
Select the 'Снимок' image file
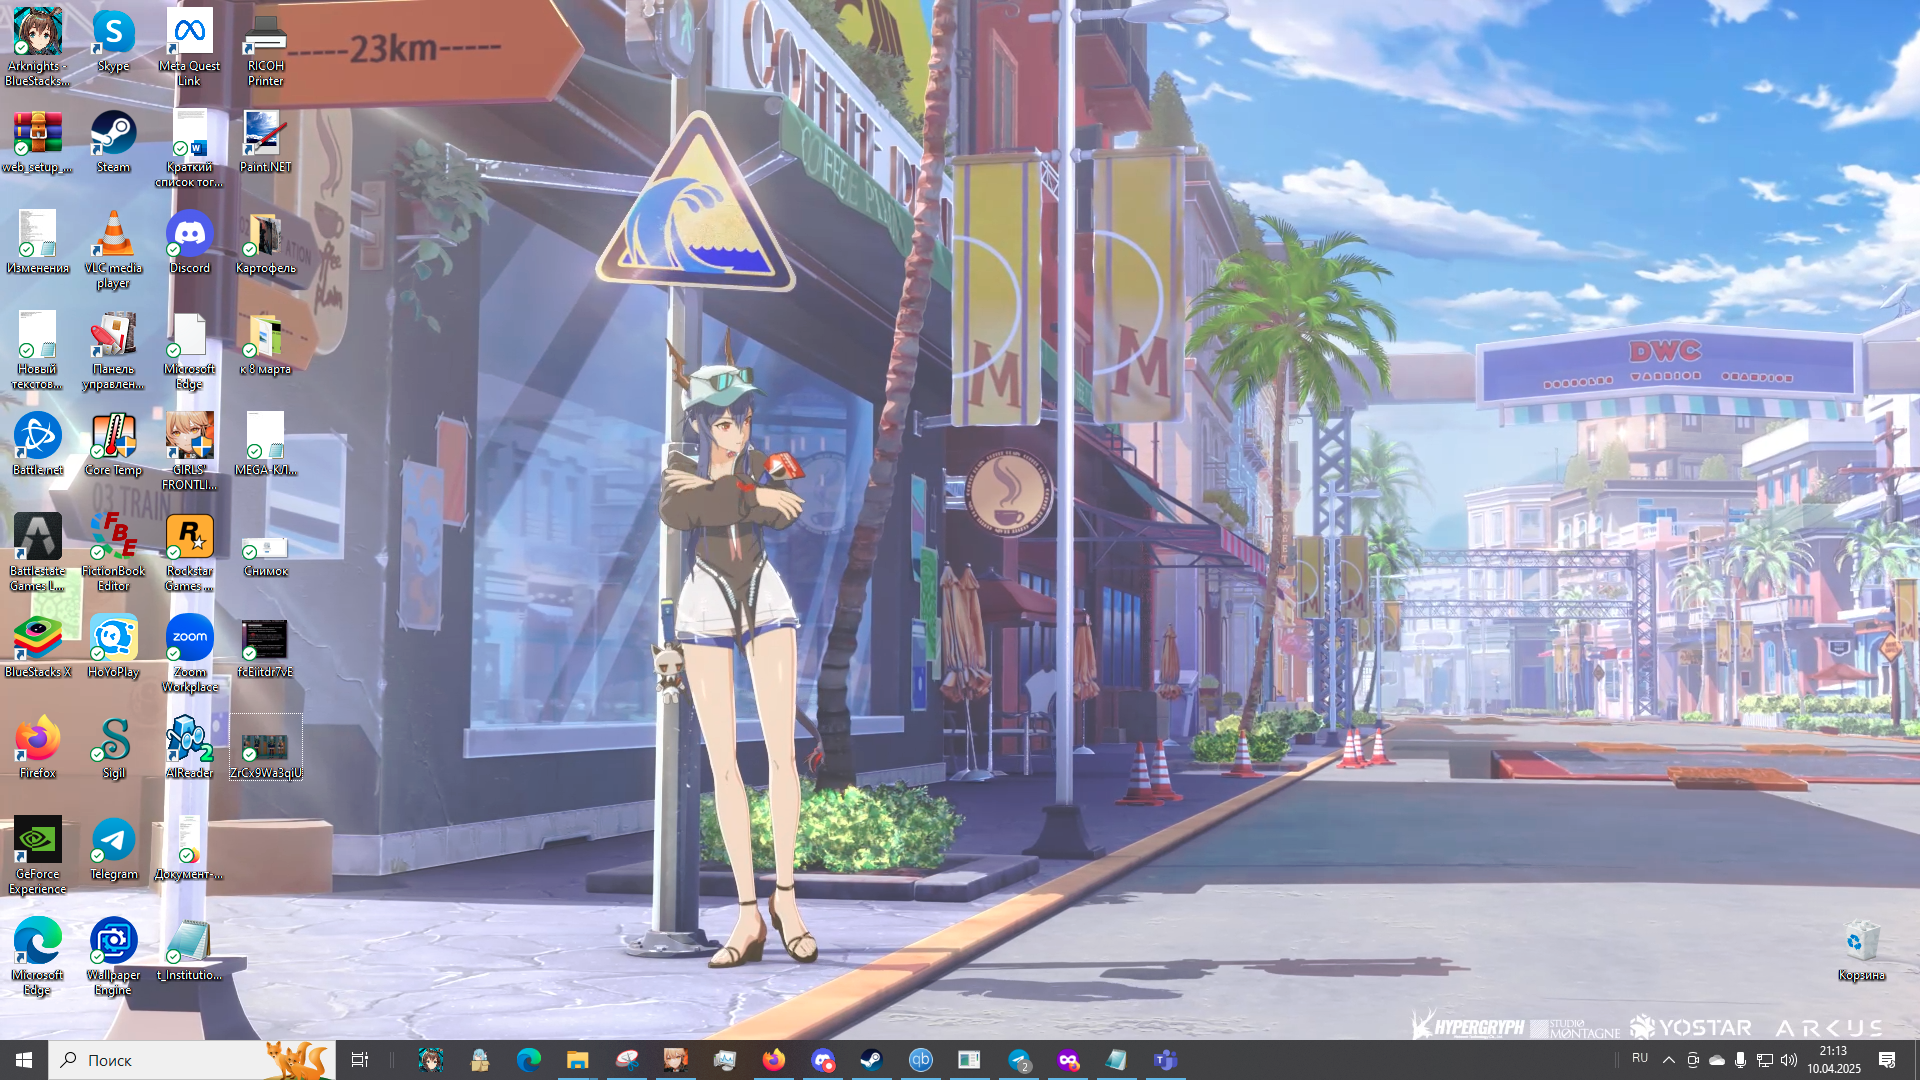[266, 555]
